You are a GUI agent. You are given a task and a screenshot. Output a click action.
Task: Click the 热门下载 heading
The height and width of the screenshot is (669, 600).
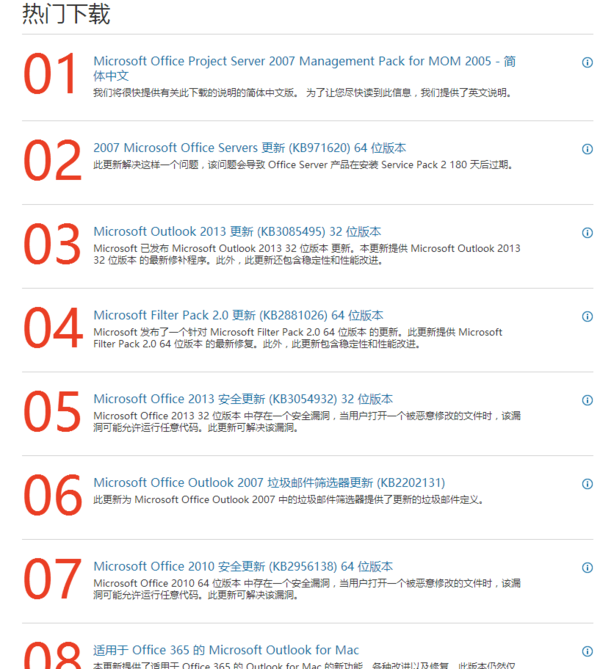click(66, 14)
